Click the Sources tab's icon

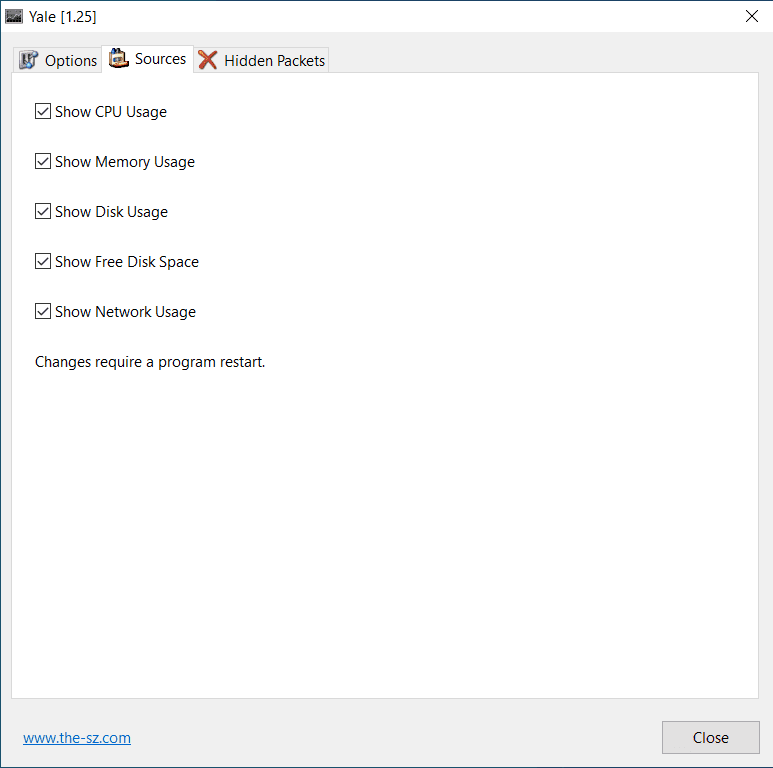tap(119, 59)
